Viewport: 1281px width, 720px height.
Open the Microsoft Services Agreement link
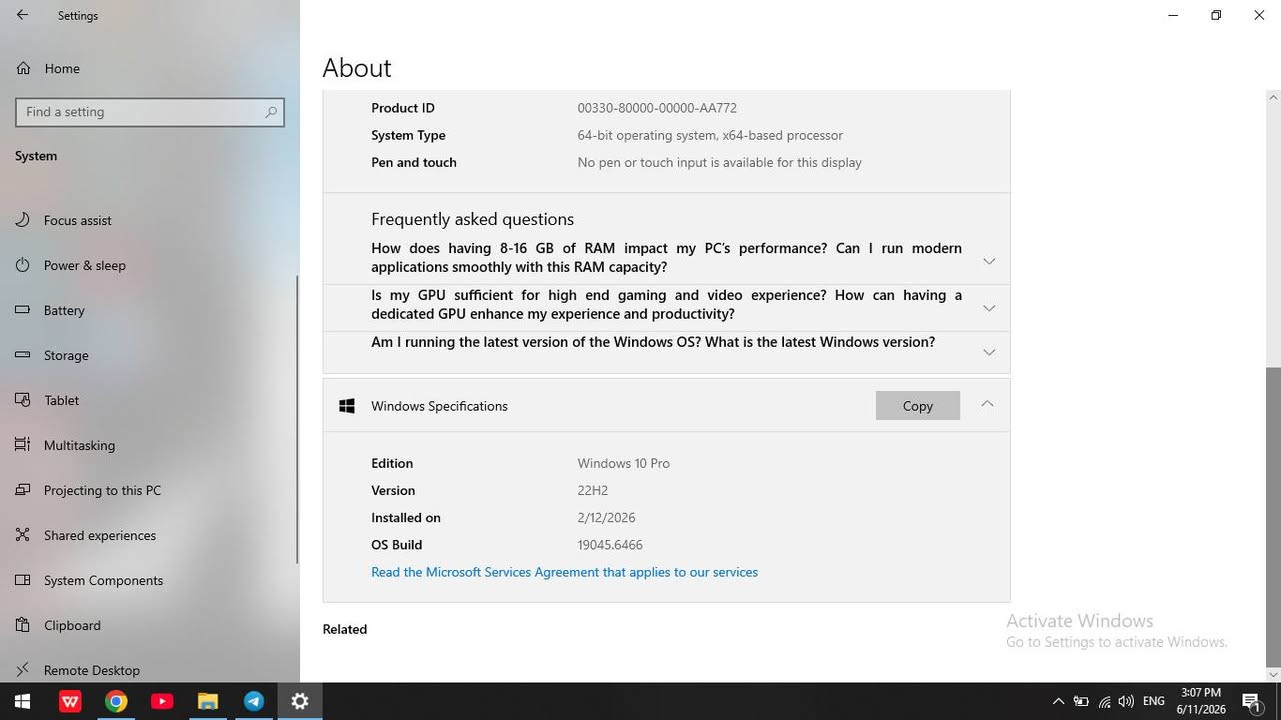[x=564, y=572]
